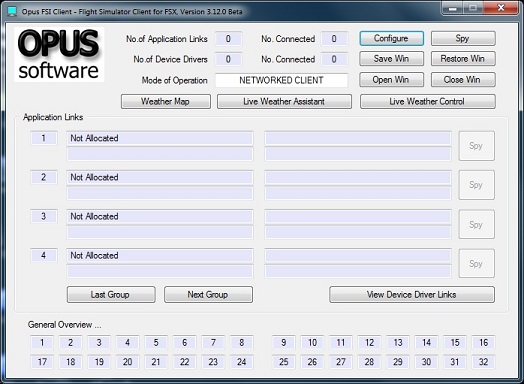
Task: Select the NETWORKED CLIENT mode field
Action: click(281, 80)
